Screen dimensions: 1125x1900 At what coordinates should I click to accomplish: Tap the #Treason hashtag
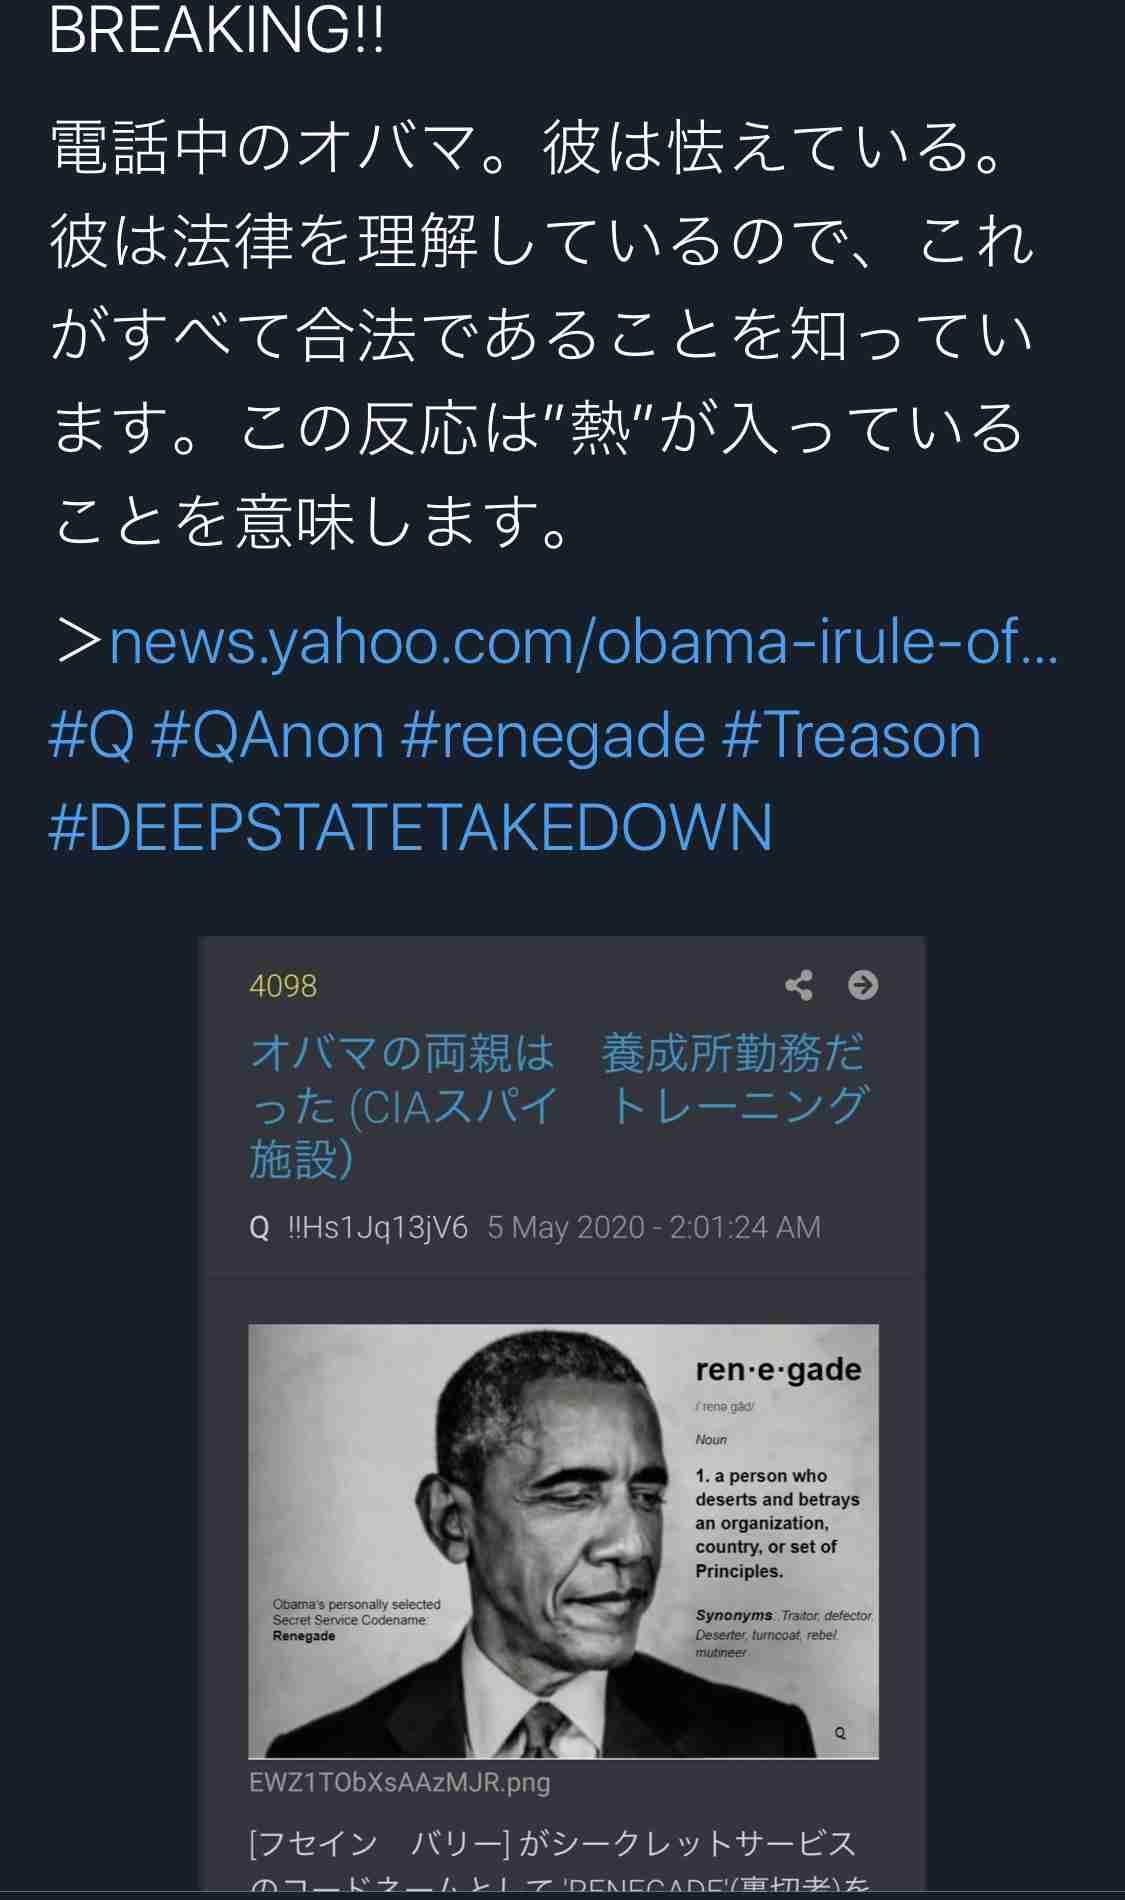pyautogui.click(x=851, y=736)
